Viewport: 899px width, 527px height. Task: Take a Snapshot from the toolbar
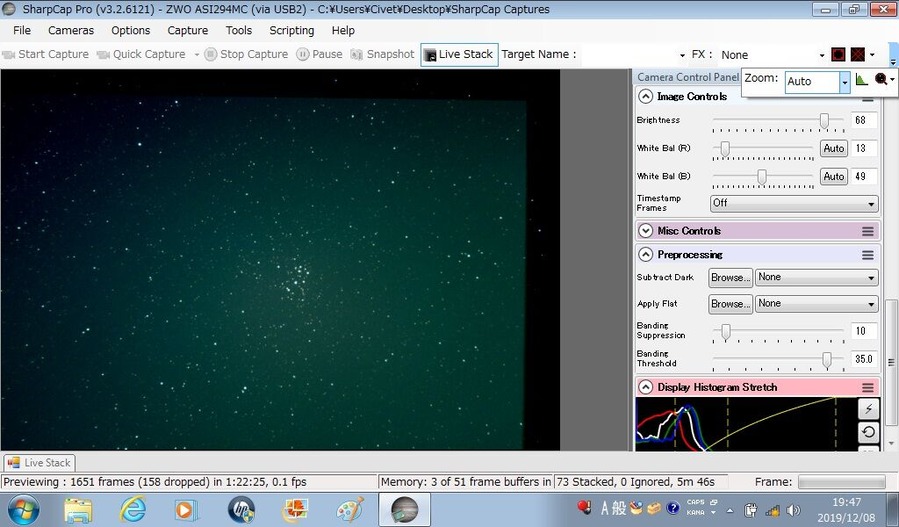[382, 54]
